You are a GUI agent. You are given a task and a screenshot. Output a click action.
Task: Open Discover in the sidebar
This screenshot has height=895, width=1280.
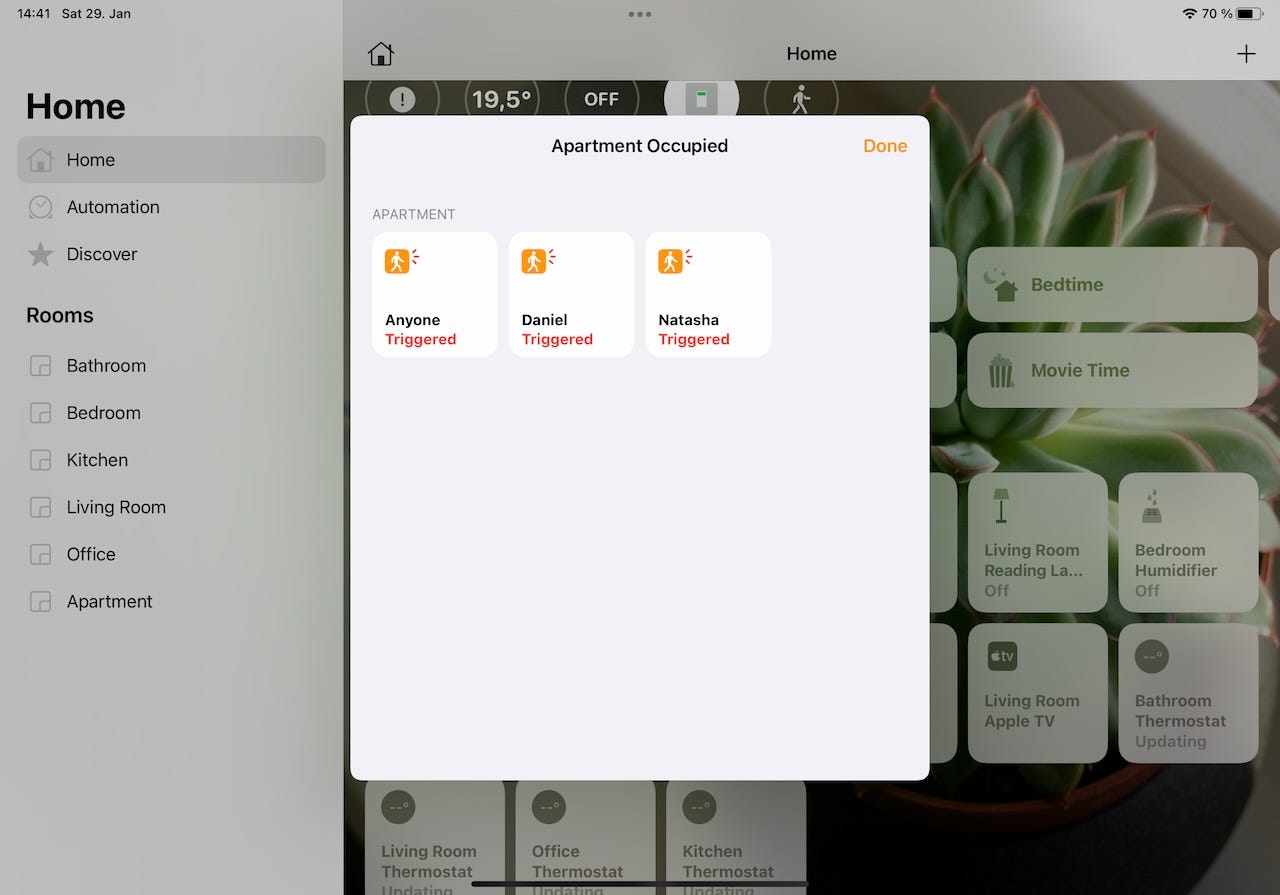click(x=171, y=254)
